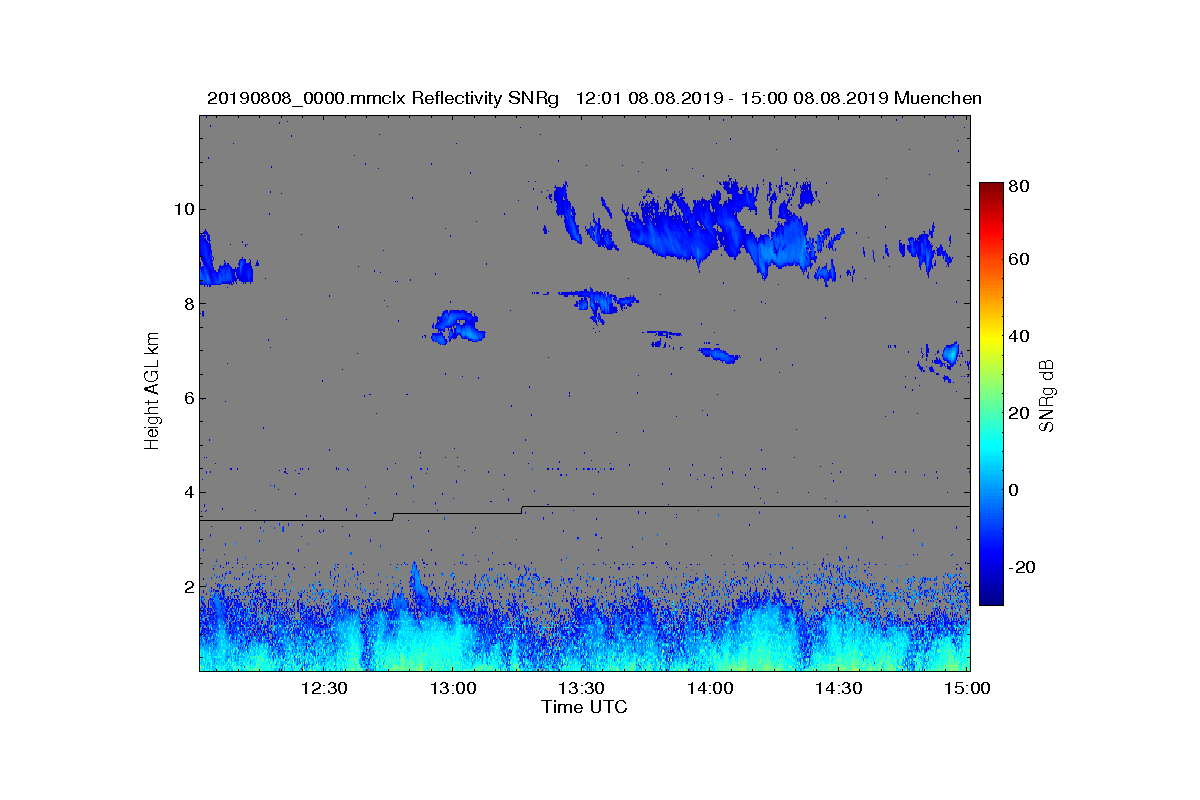Click the "Time UTC" axis label
The image size is (1200, 800).
coord(585,707)
